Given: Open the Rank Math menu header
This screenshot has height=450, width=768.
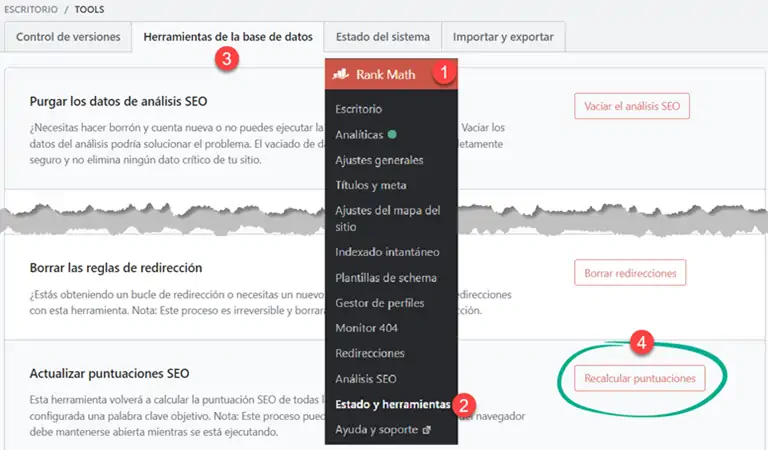Looking at the screenshot, I should tap(391, 74).
